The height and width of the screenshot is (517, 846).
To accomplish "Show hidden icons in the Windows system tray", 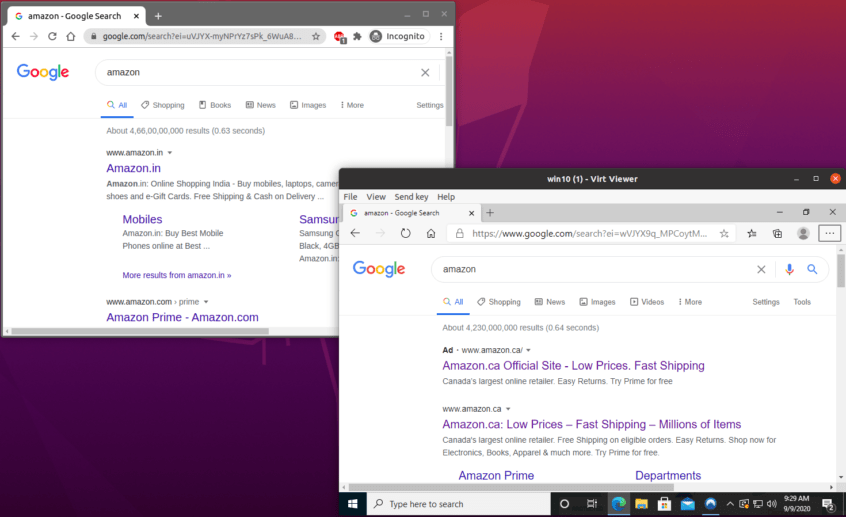I will click(x=730, y=504).
